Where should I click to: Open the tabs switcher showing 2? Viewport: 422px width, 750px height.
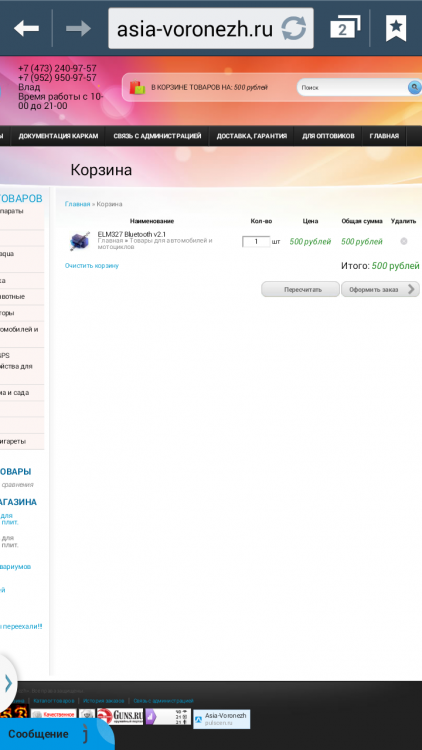pos(345,28)
